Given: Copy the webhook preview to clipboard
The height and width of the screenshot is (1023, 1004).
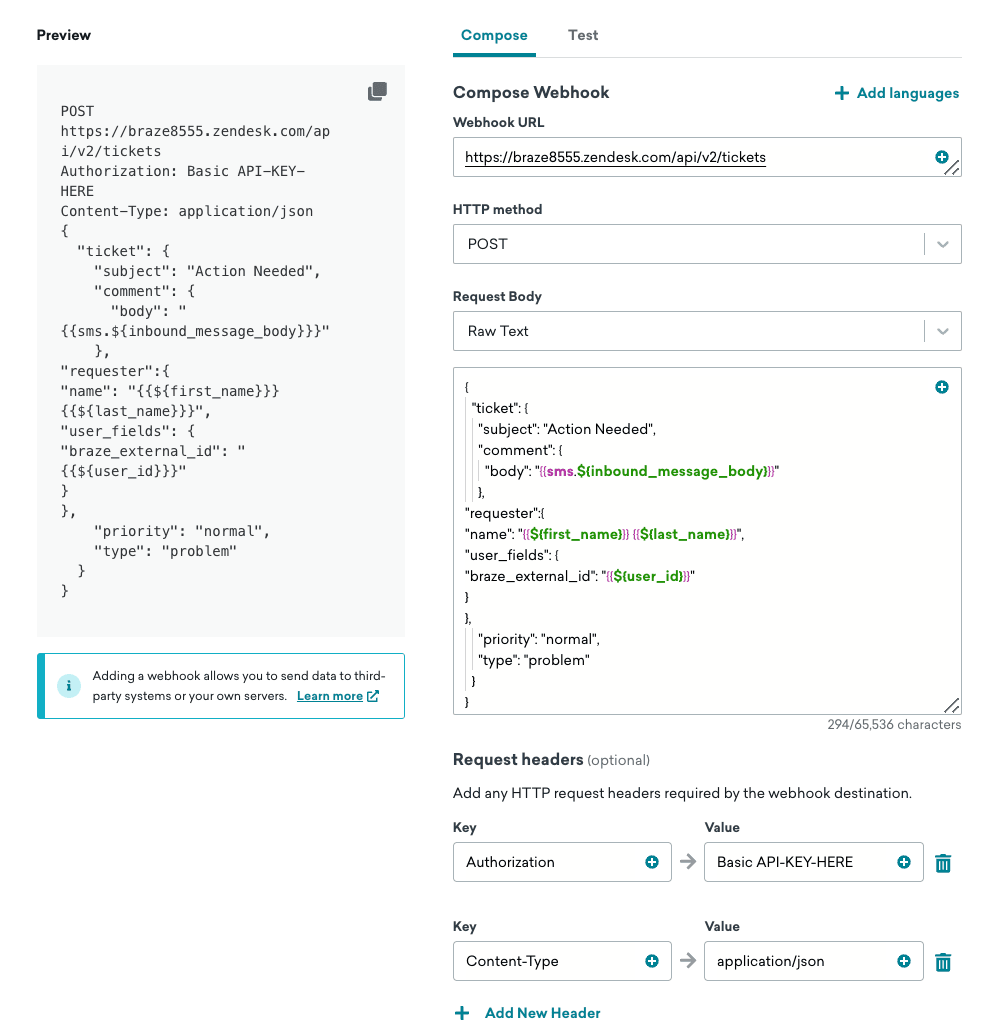Looking at the screenshot, I should (377, 92).
